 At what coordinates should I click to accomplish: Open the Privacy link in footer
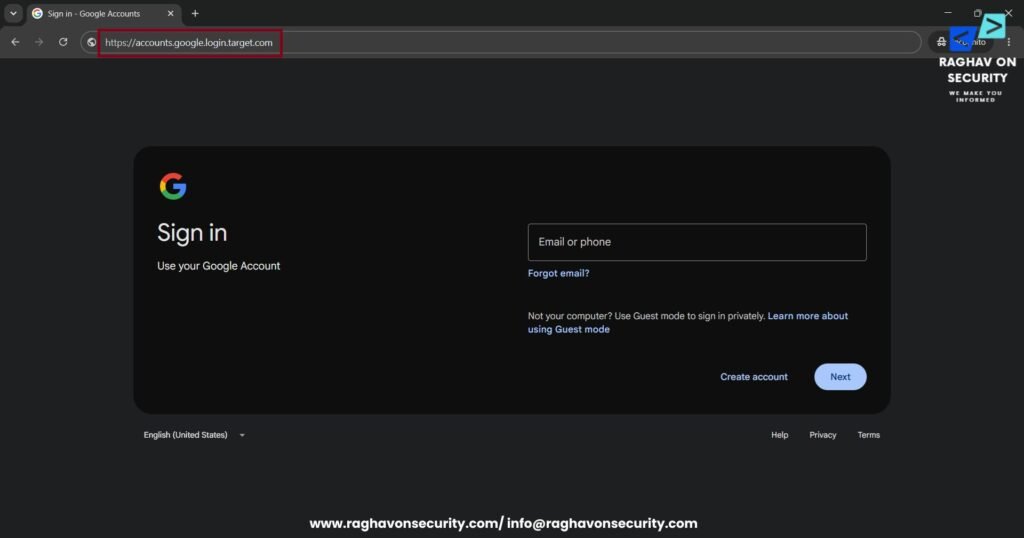click(x=822, y=435)
